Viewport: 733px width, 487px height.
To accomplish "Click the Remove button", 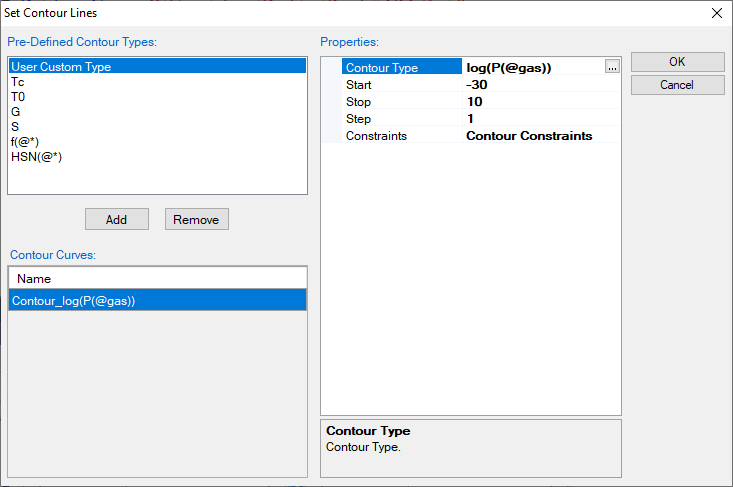I will click(x=197, y=219).
